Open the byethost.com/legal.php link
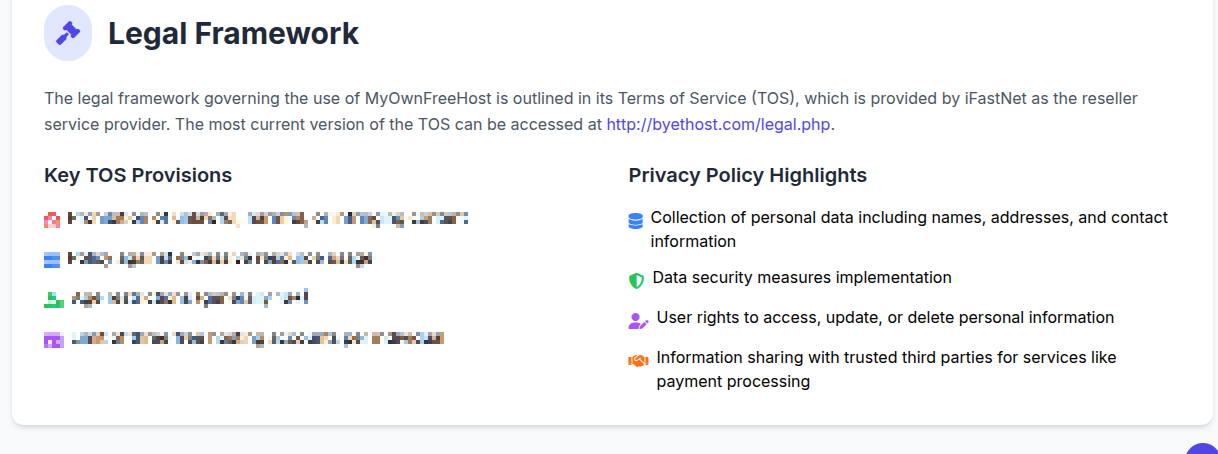This screenshot has height=454, width=1218. click(x=719, y=125)
